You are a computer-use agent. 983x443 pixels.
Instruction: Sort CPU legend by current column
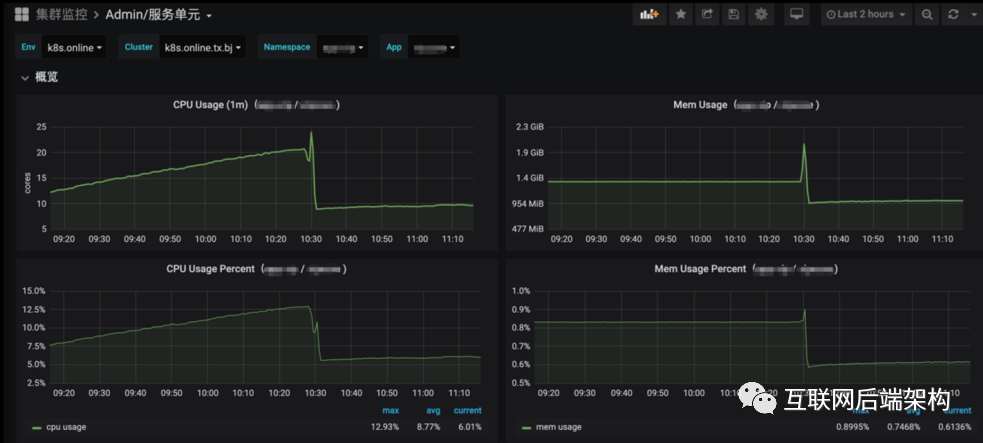pyautogui.click(x=468, y=411)
